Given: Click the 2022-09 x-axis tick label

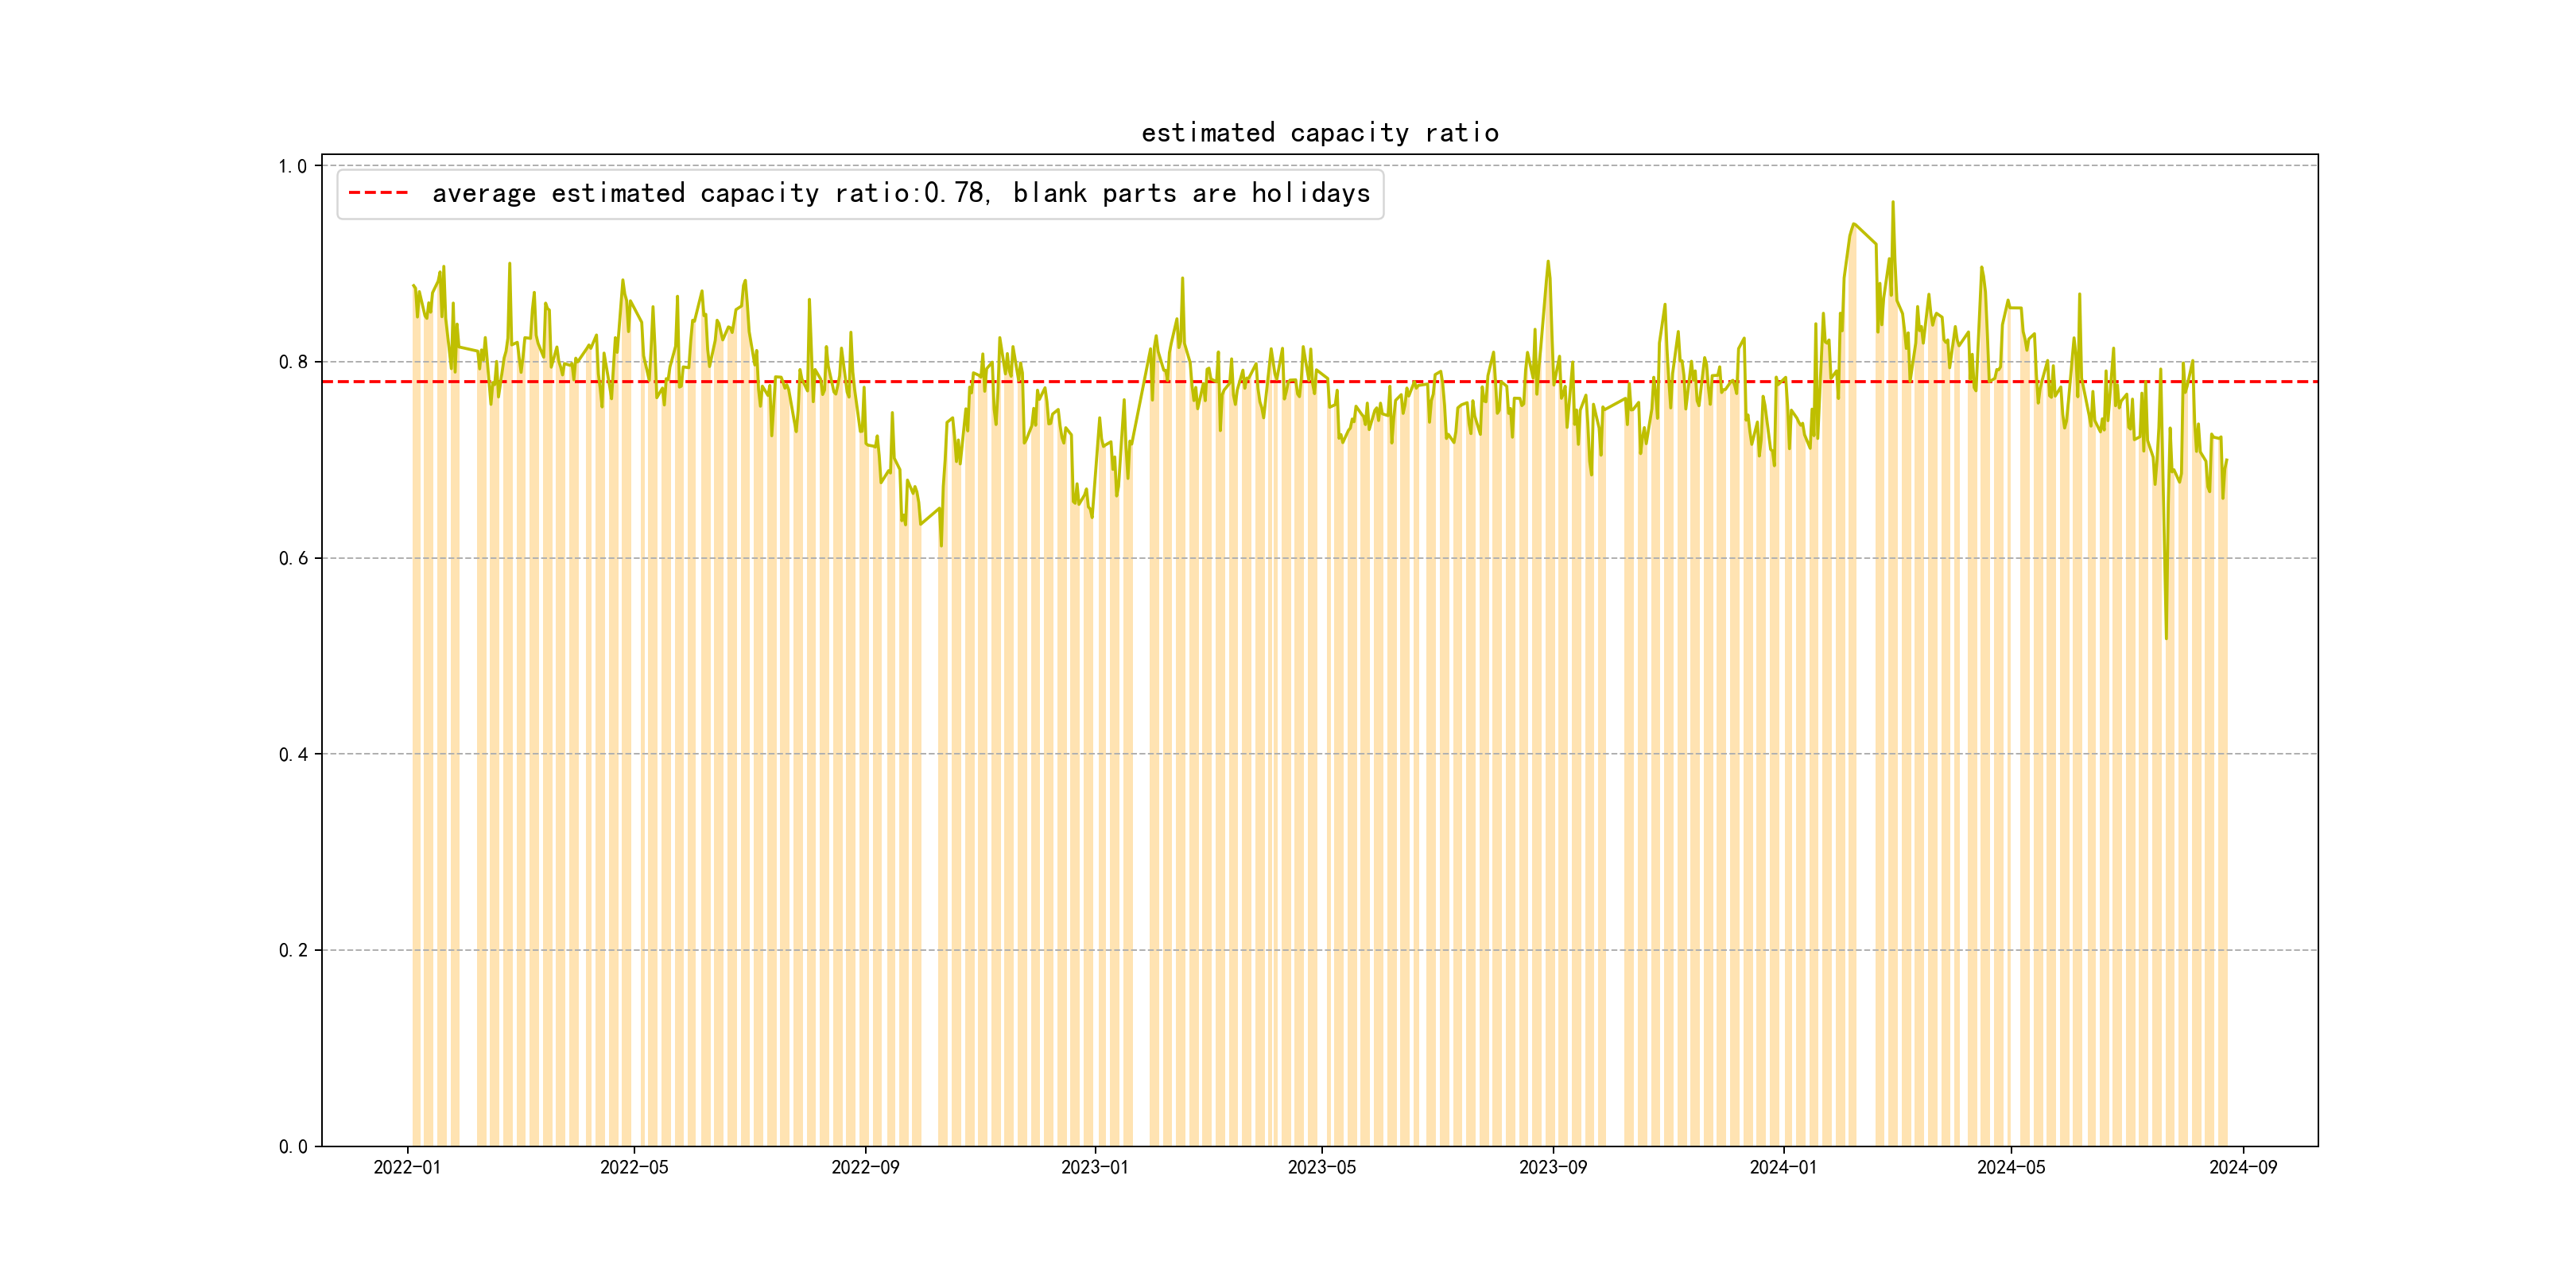Looking at the screenshot, I should (x=865, y=1167).
